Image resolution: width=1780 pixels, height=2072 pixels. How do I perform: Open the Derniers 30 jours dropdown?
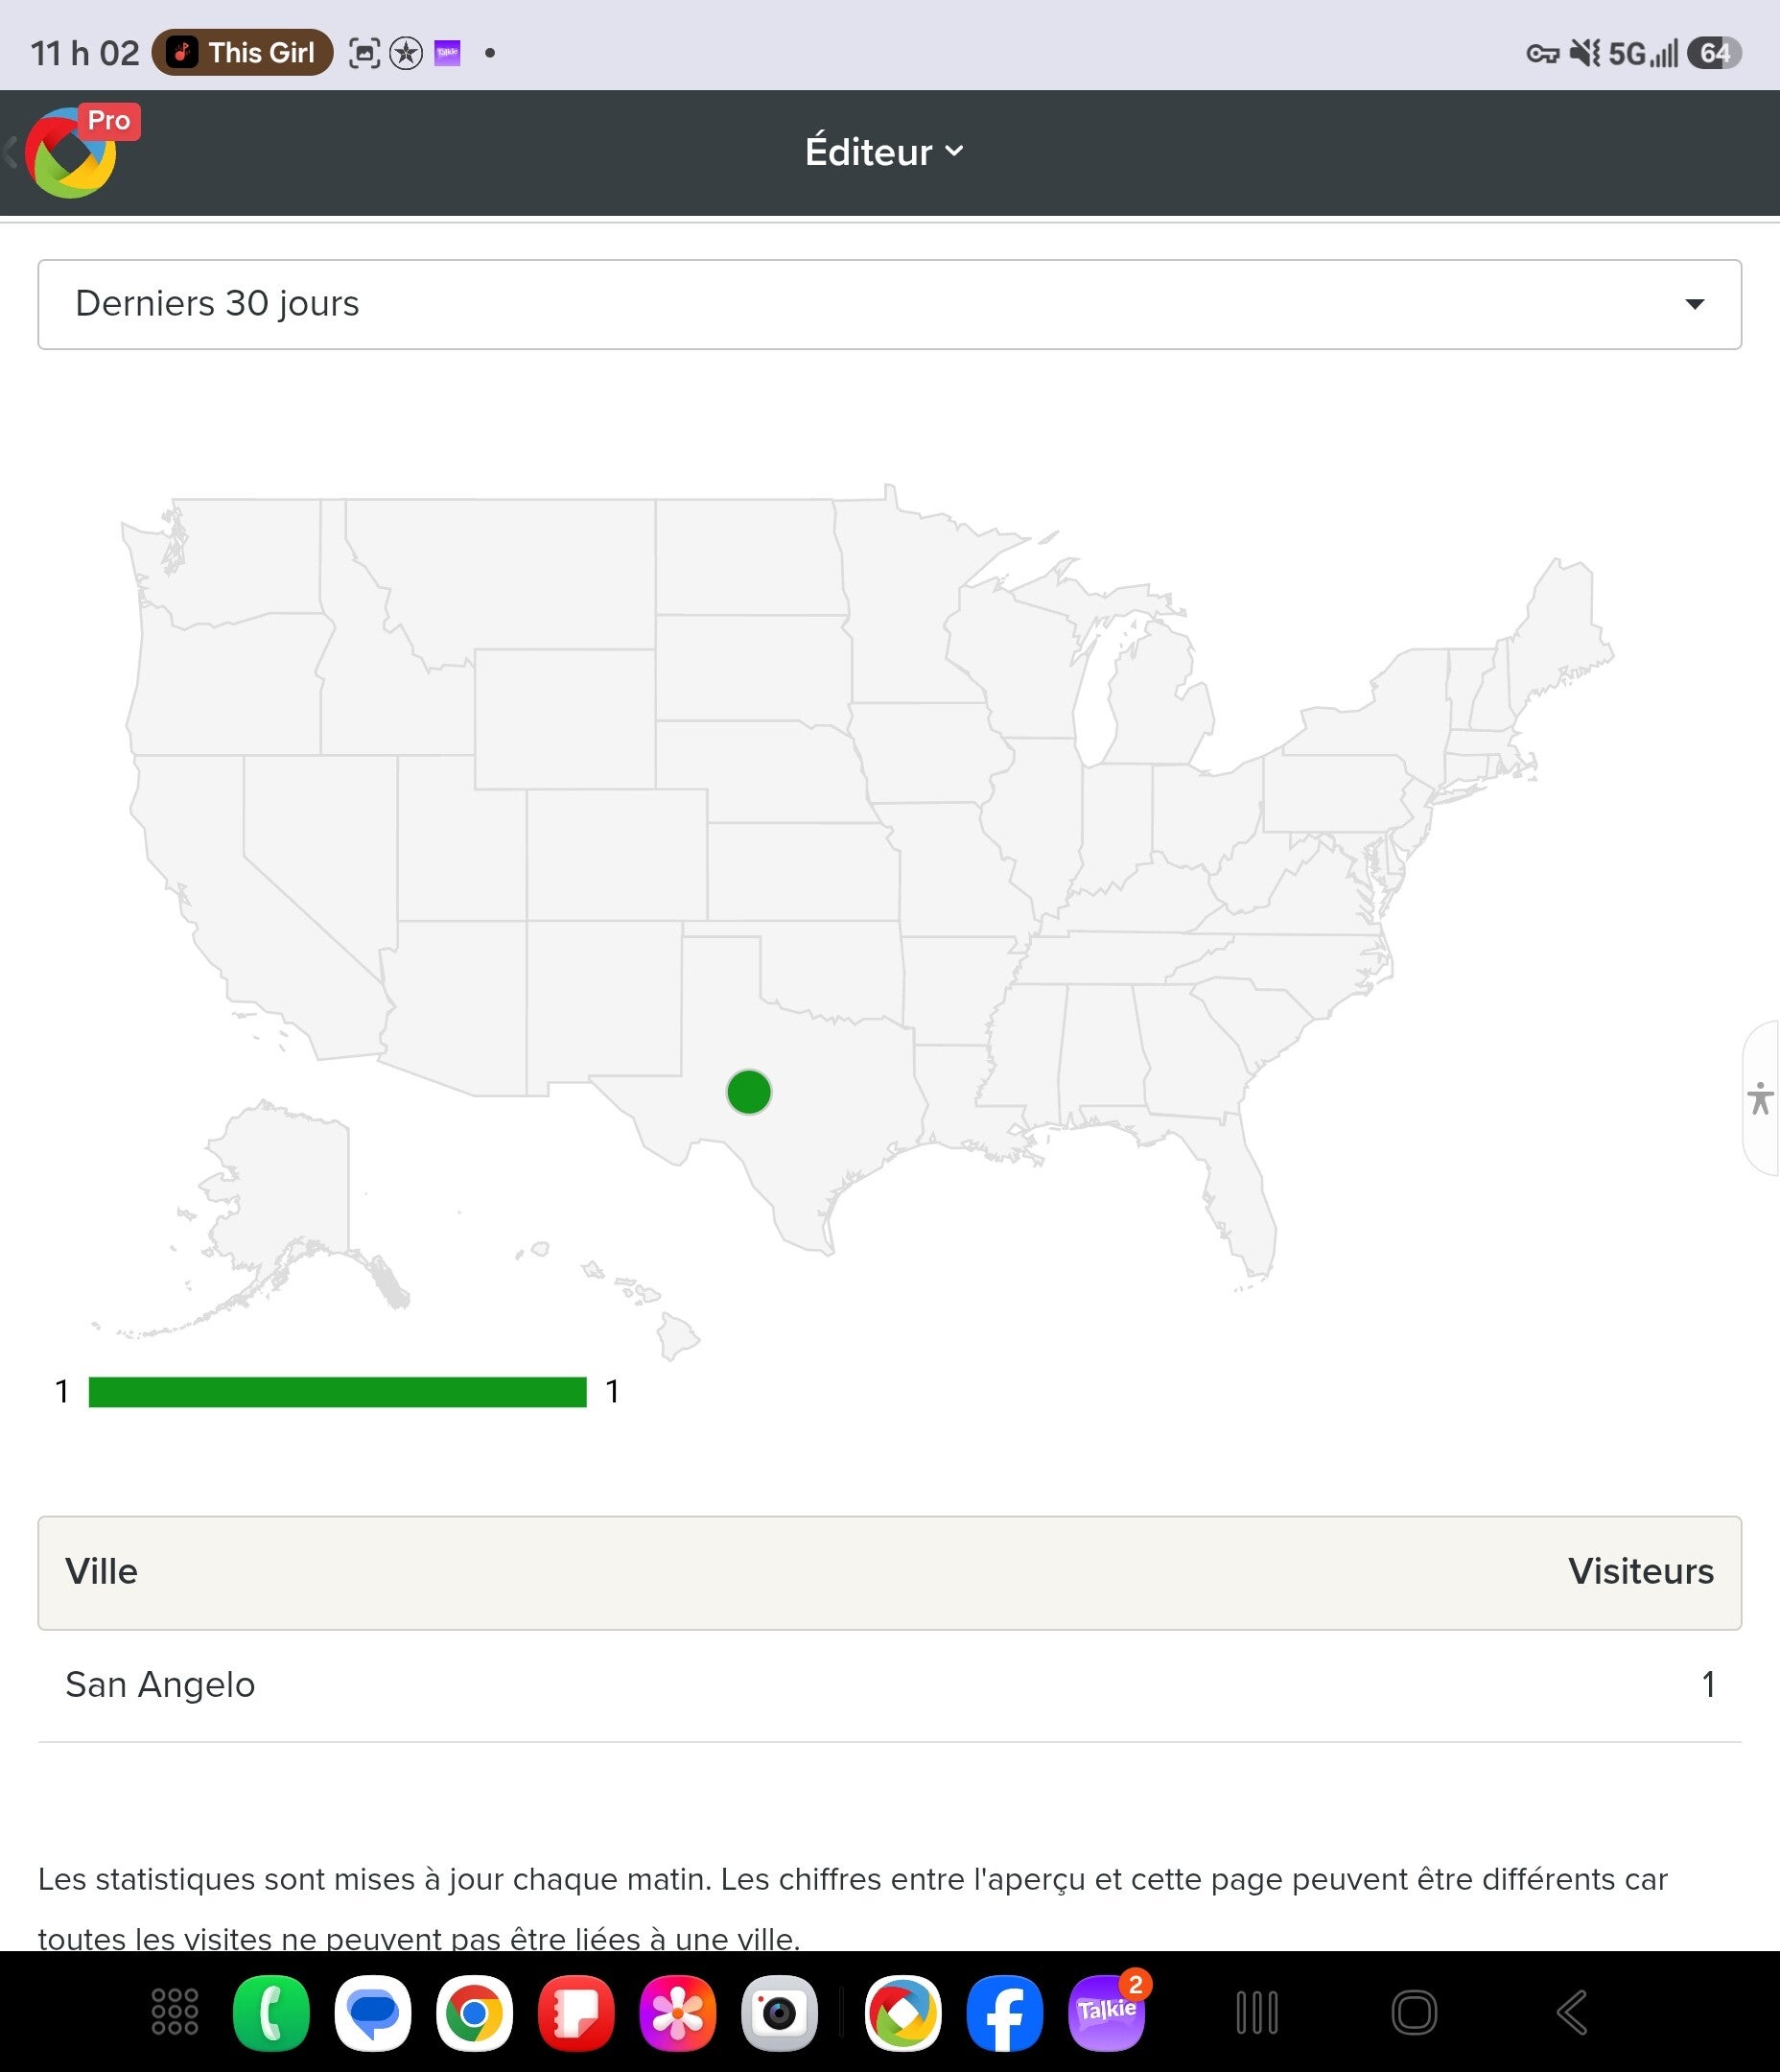[x=889, y=304]
